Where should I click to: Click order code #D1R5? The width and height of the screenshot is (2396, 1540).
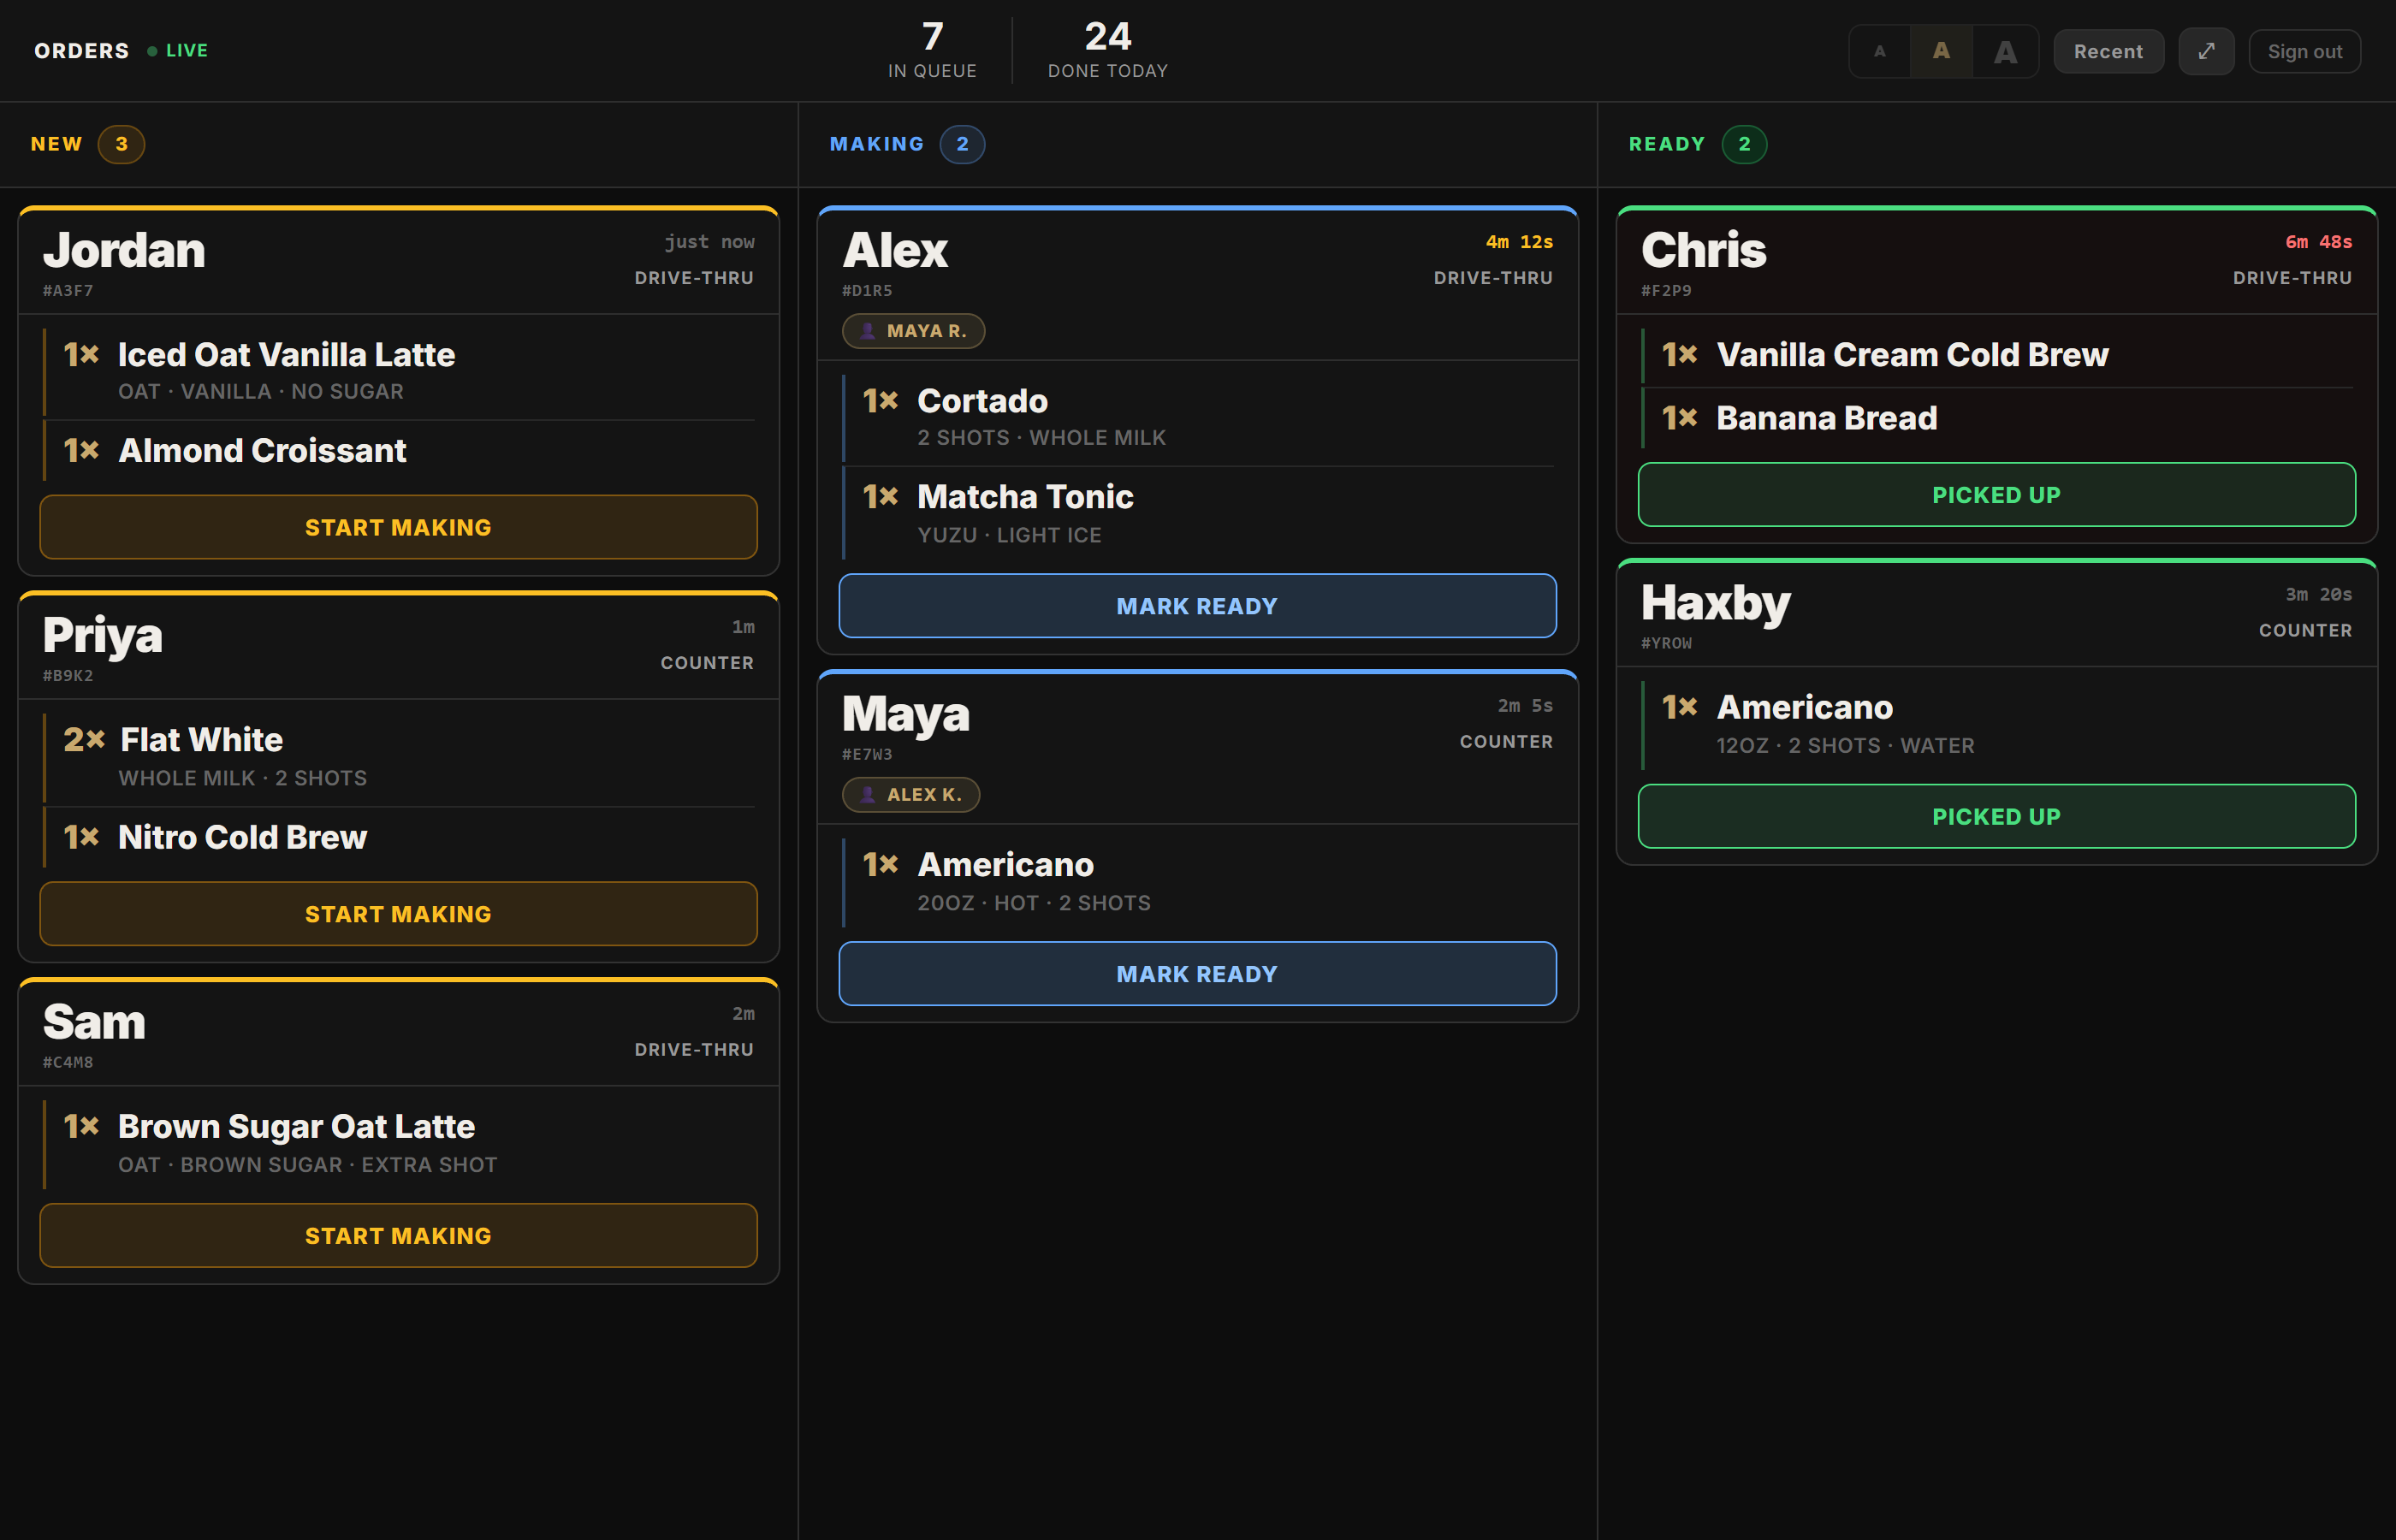pos(867,291)
